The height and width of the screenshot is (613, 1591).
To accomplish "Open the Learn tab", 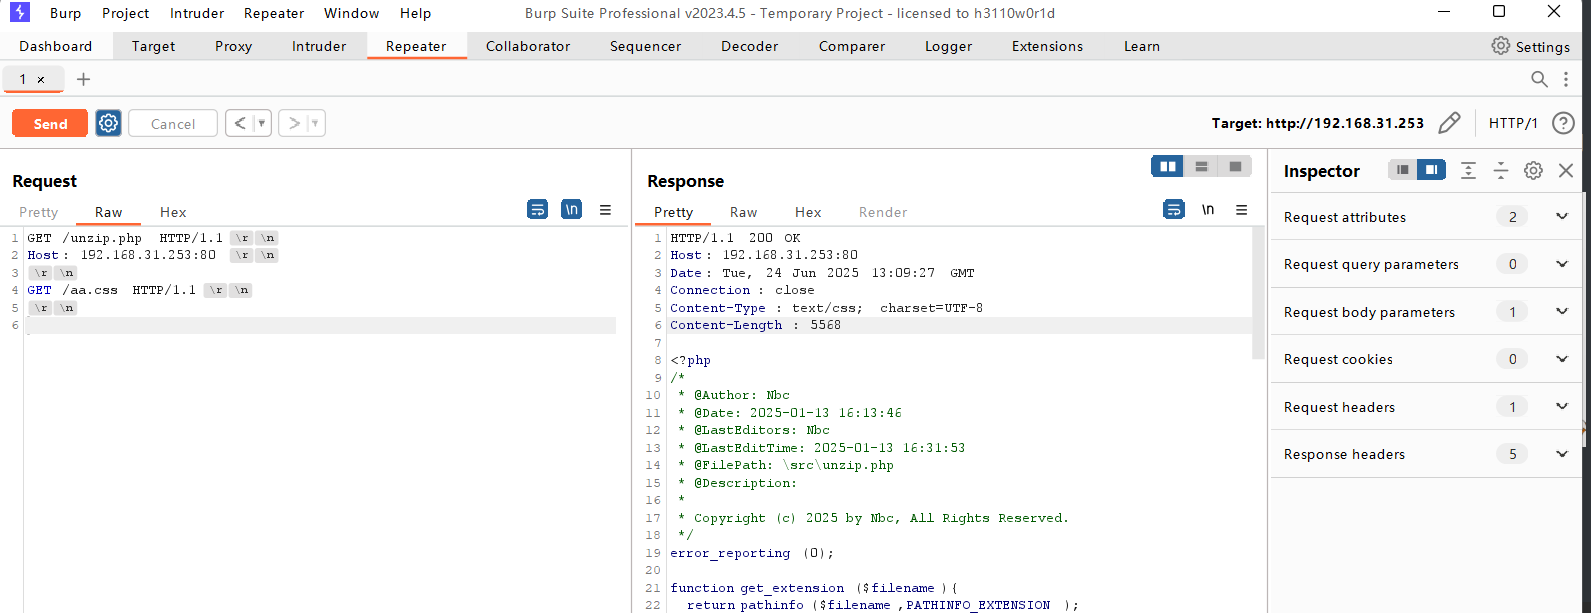I will [1141, 46].
